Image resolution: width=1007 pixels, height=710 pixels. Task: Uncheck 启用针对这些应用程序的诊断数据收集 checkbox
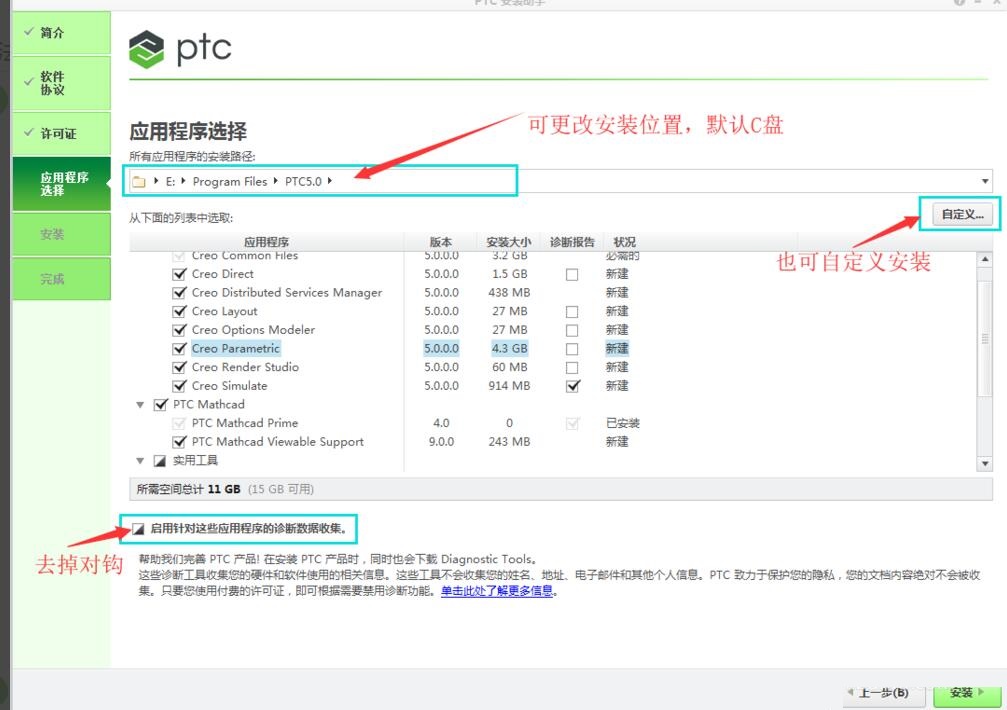[x=137, y=529]
